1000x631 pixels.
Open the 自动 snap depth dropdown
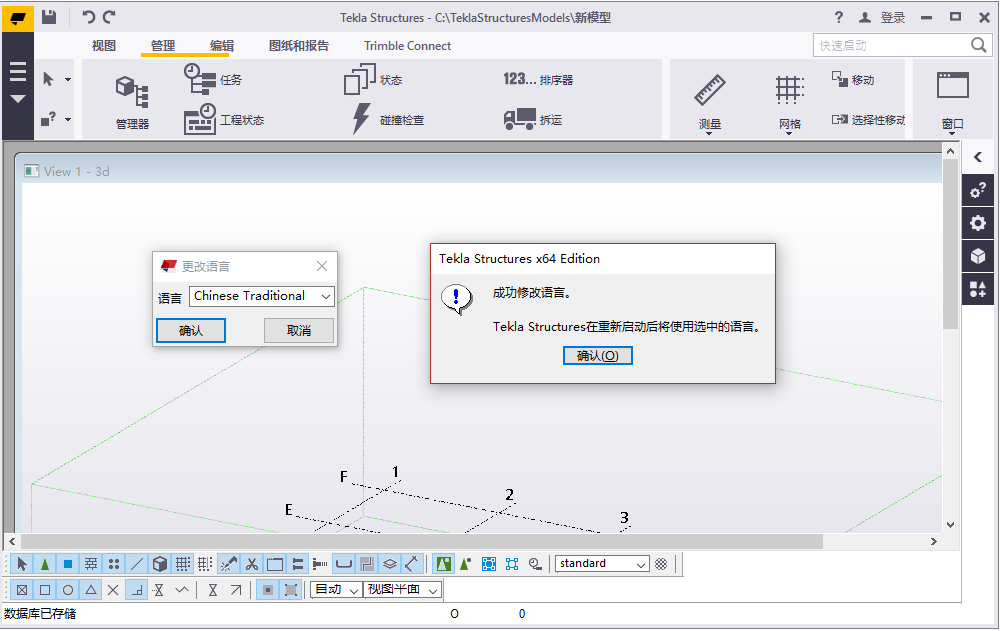click(x=336, y=590)
